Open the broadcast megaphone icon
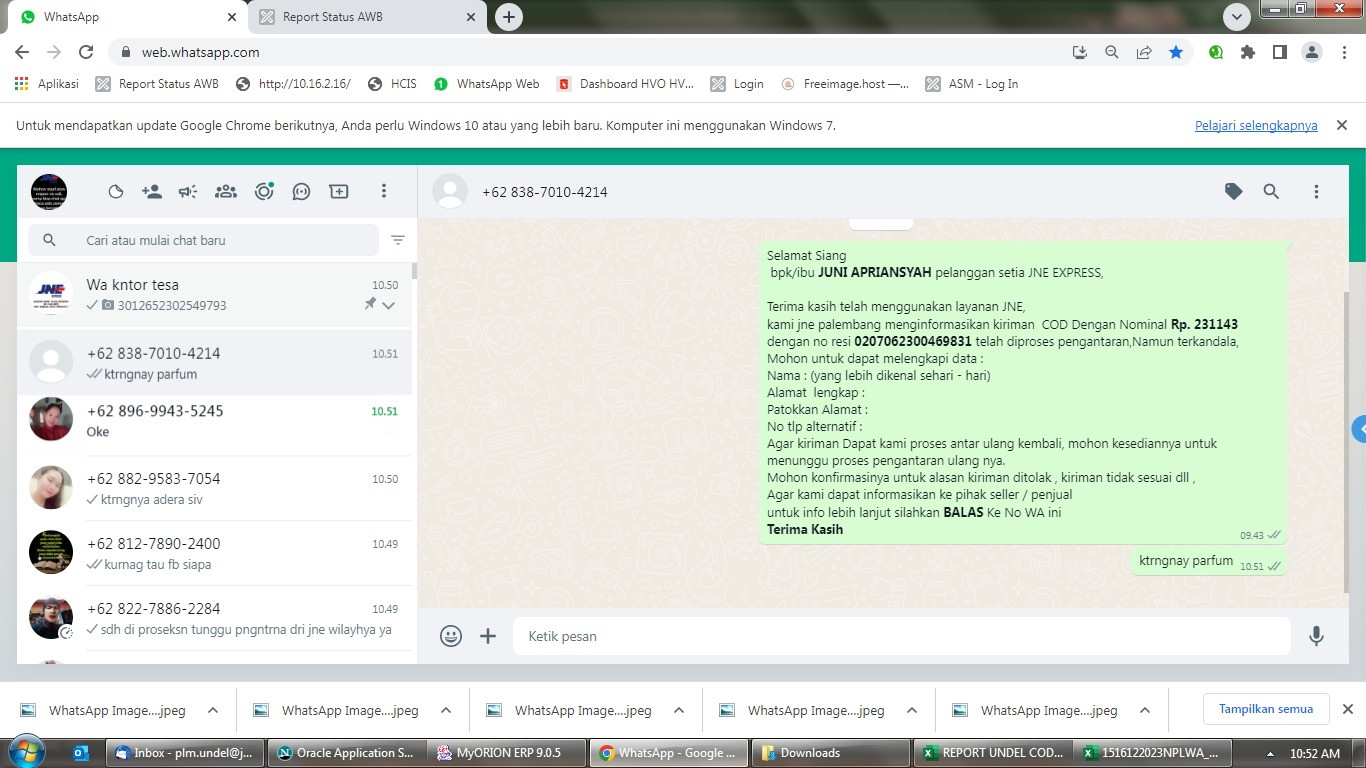Image resolution: width=1366 pixels, height=768 pixels. tap(188, 192)
